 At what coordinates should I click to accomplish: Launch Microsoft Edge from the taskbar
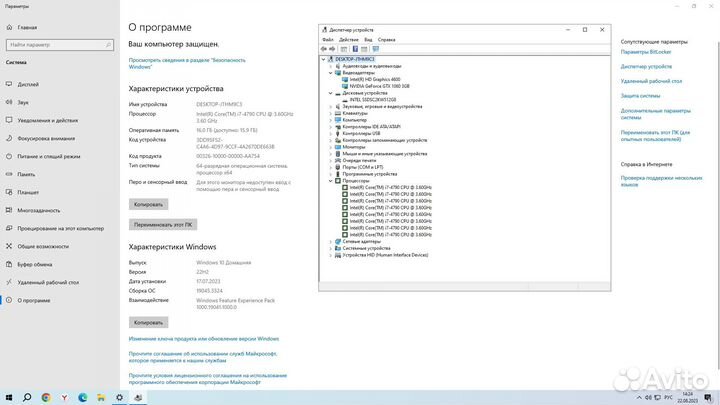tap(83, 398)
